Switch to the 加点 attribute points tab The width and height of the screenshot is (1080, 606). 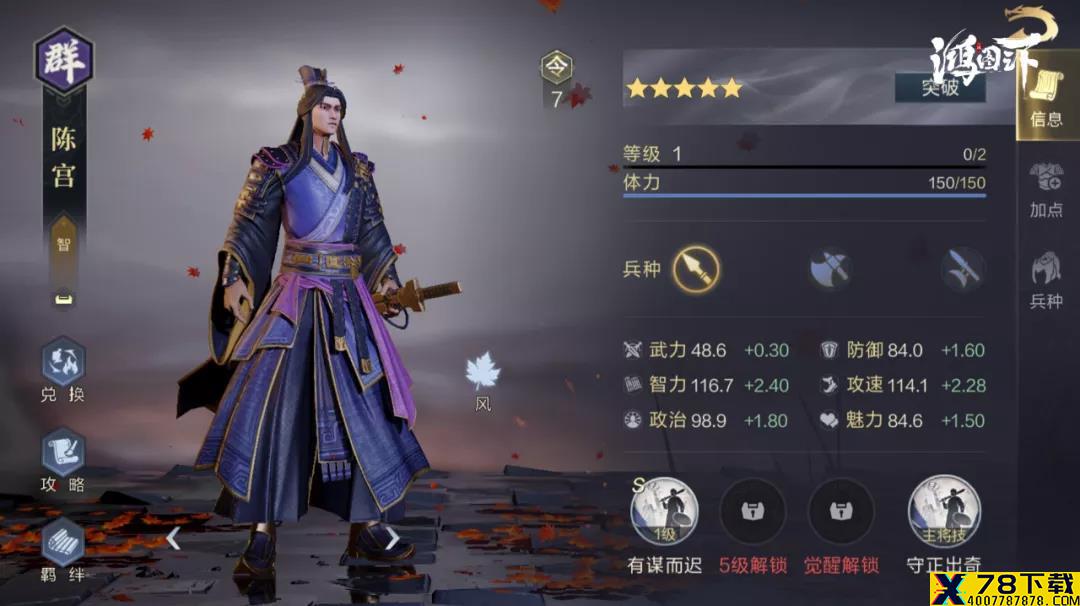[1046, 191]
